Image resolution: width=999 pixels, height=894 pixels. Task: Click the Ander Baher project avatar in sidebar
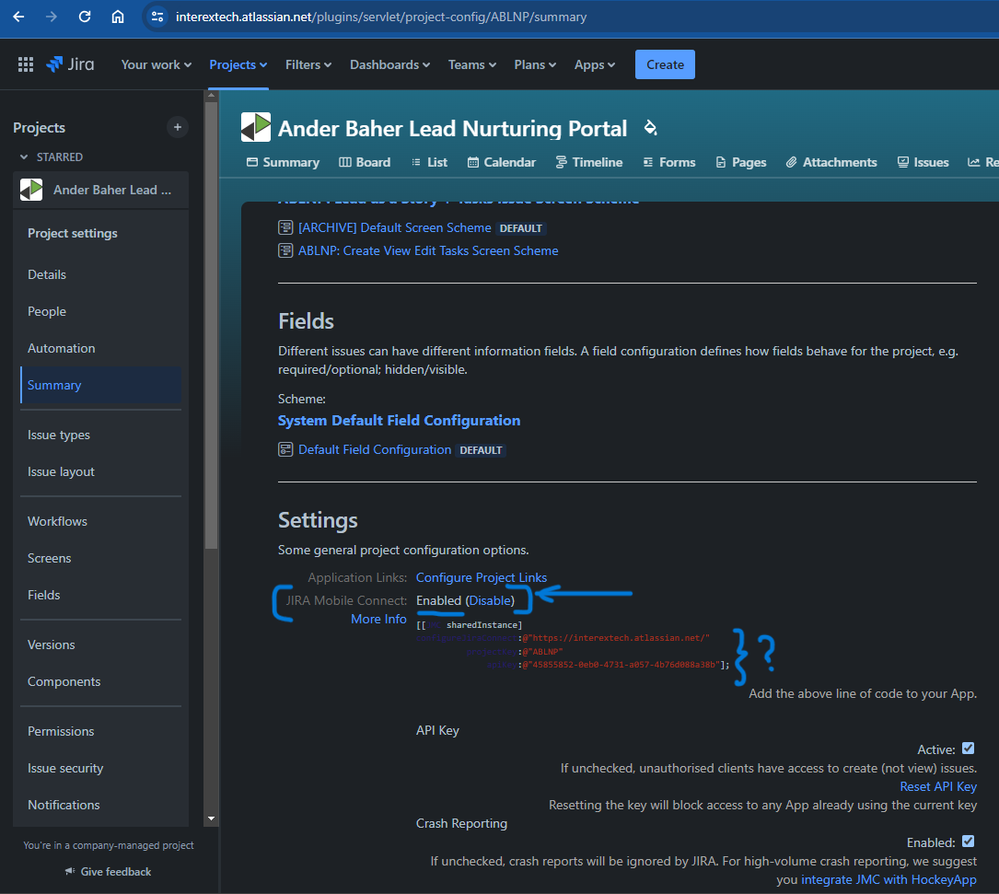[29, 189]
